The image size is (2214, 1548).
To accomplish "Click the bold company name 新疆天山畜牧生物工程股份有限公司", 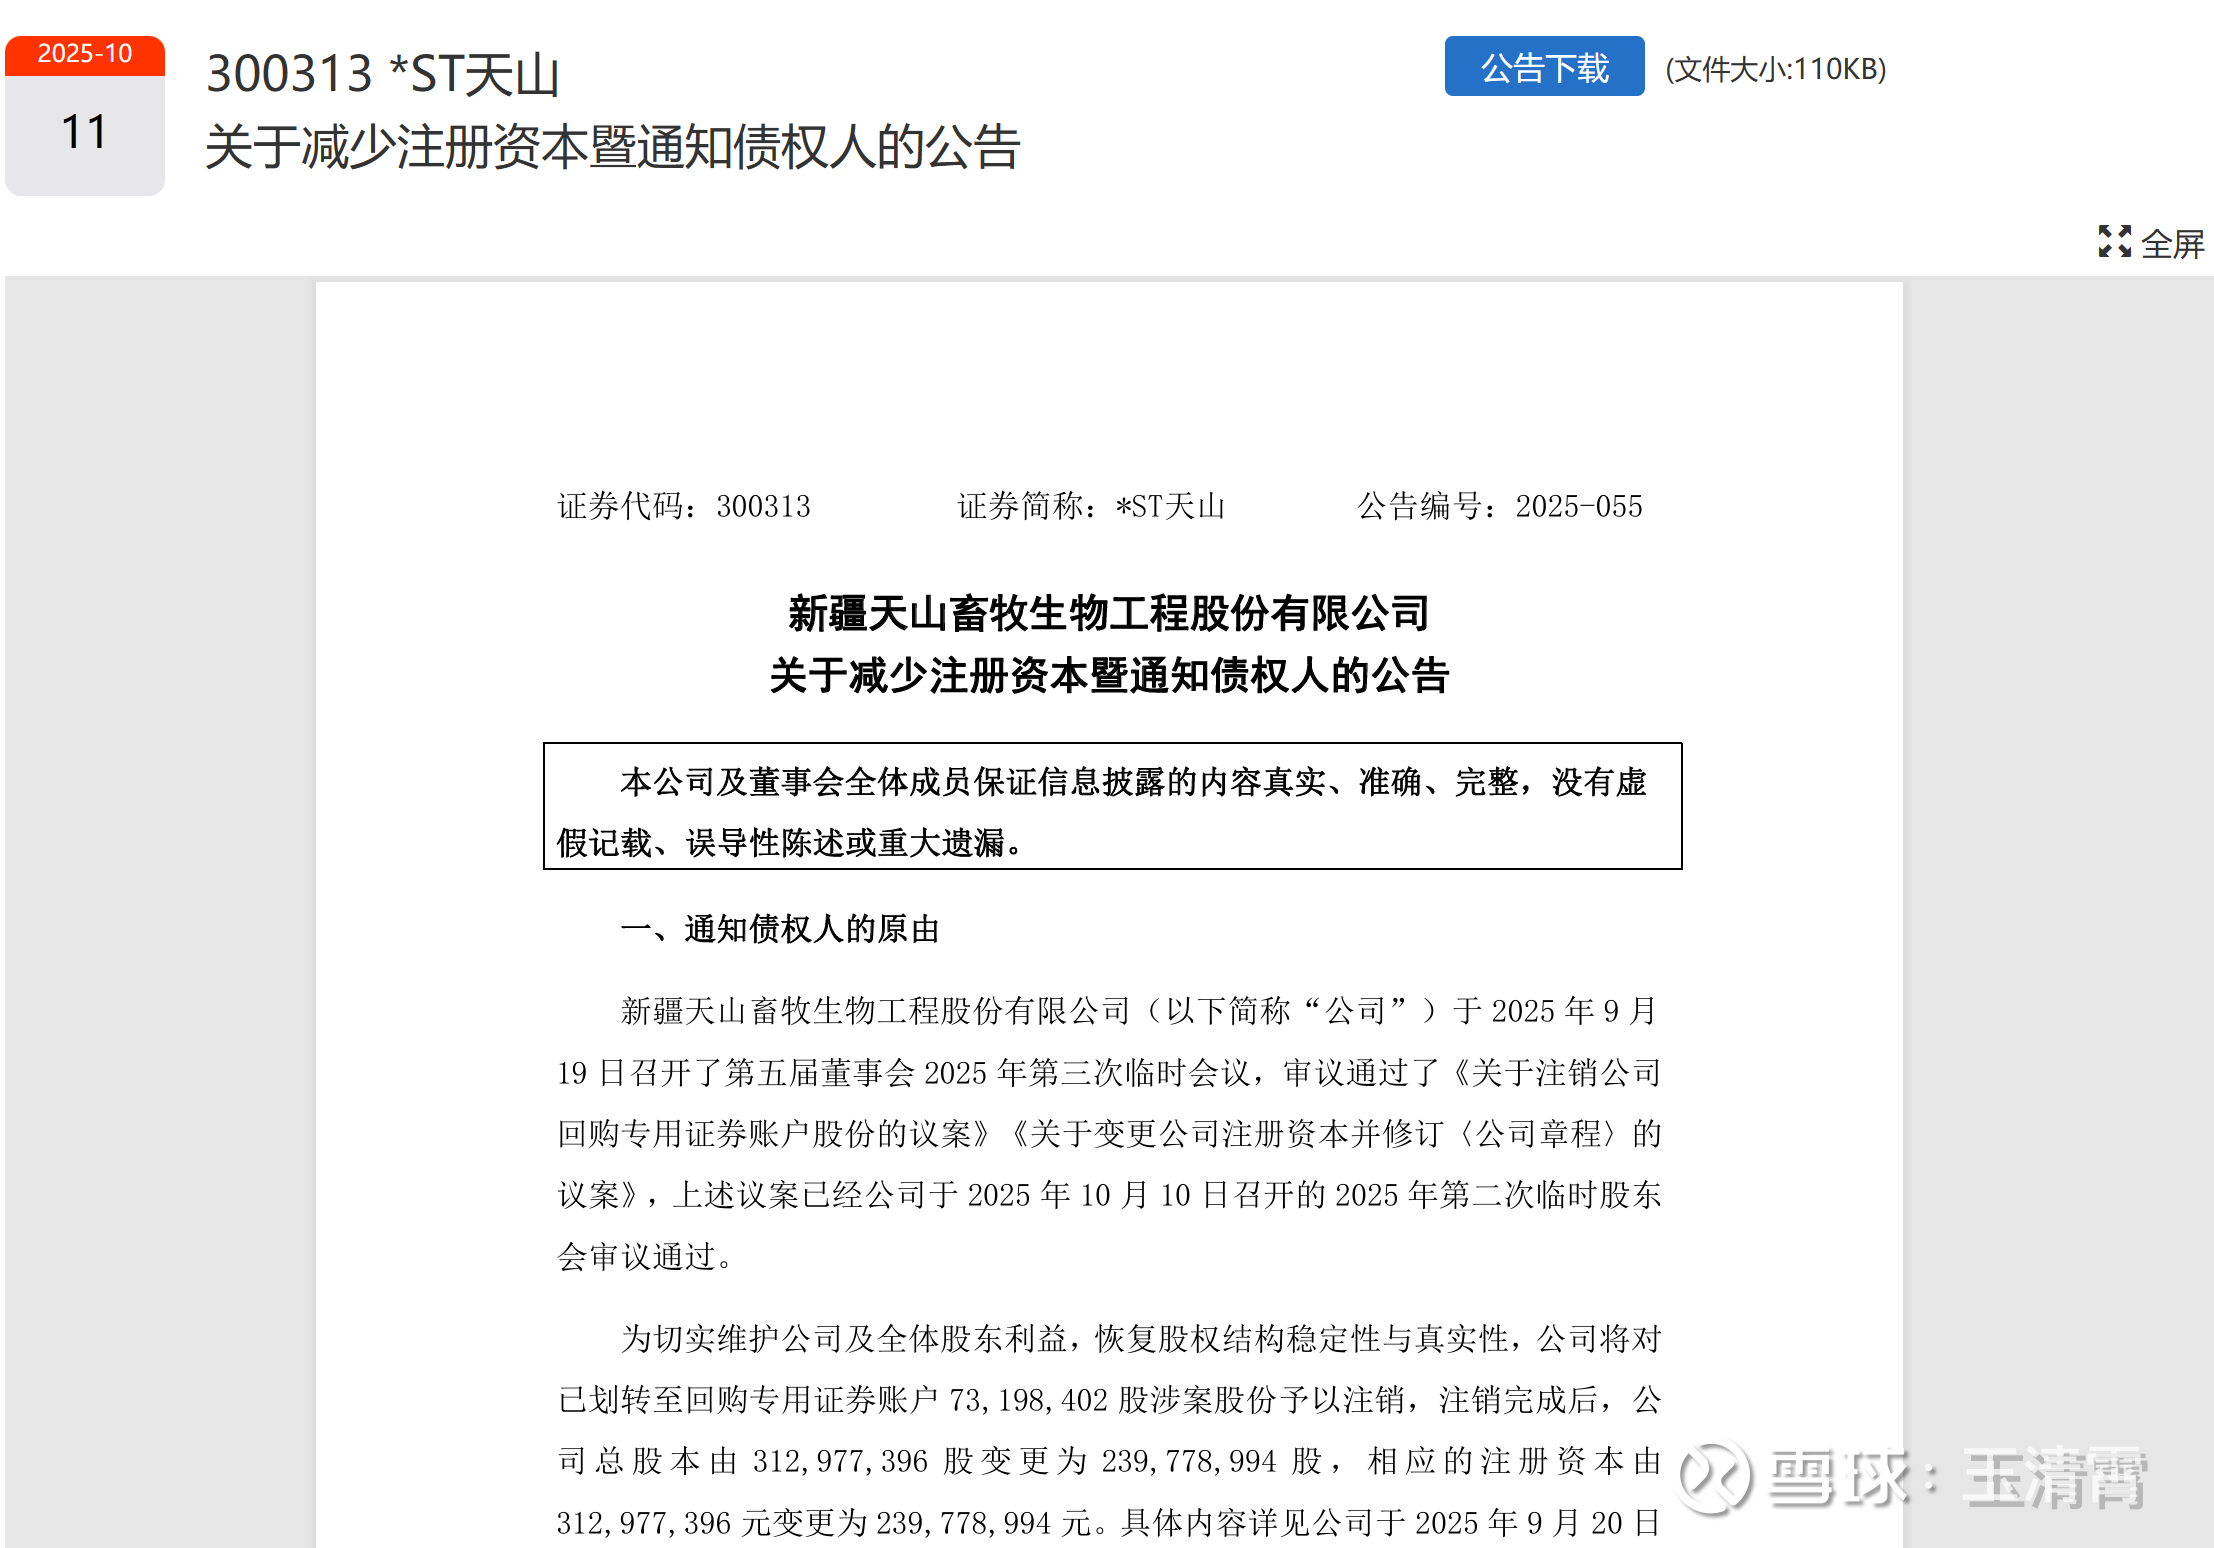I will click(1109, 613).
